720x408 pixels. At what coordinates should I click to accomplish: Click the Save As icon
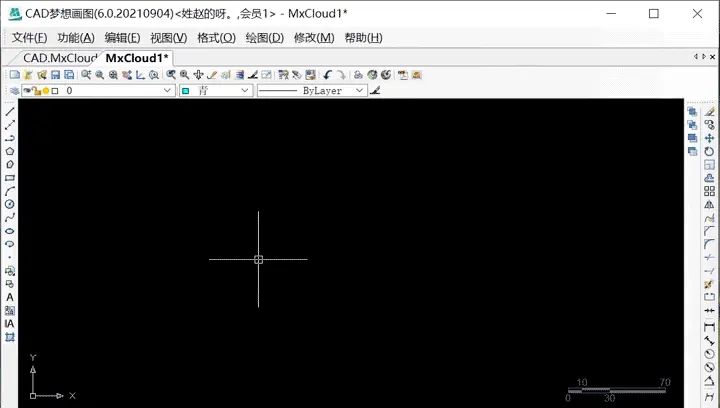click(69, 75)
